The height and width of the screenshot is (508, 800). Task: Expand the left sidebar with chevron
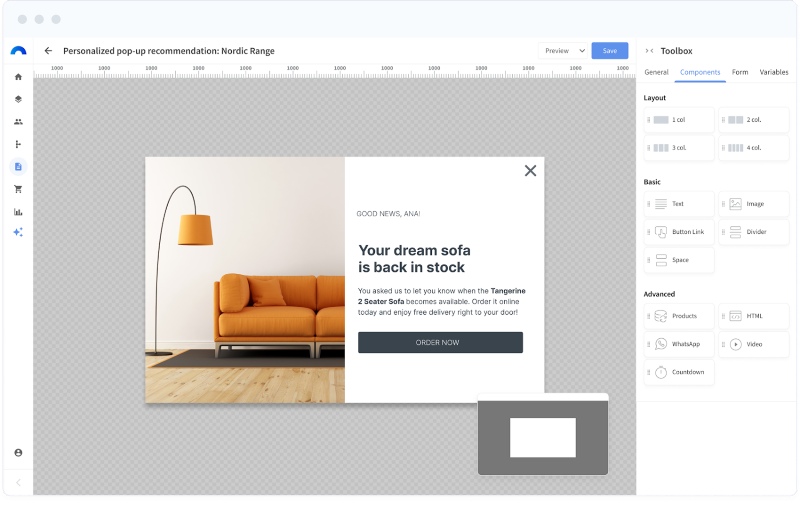pyautogui.click(x=18, y=483)
